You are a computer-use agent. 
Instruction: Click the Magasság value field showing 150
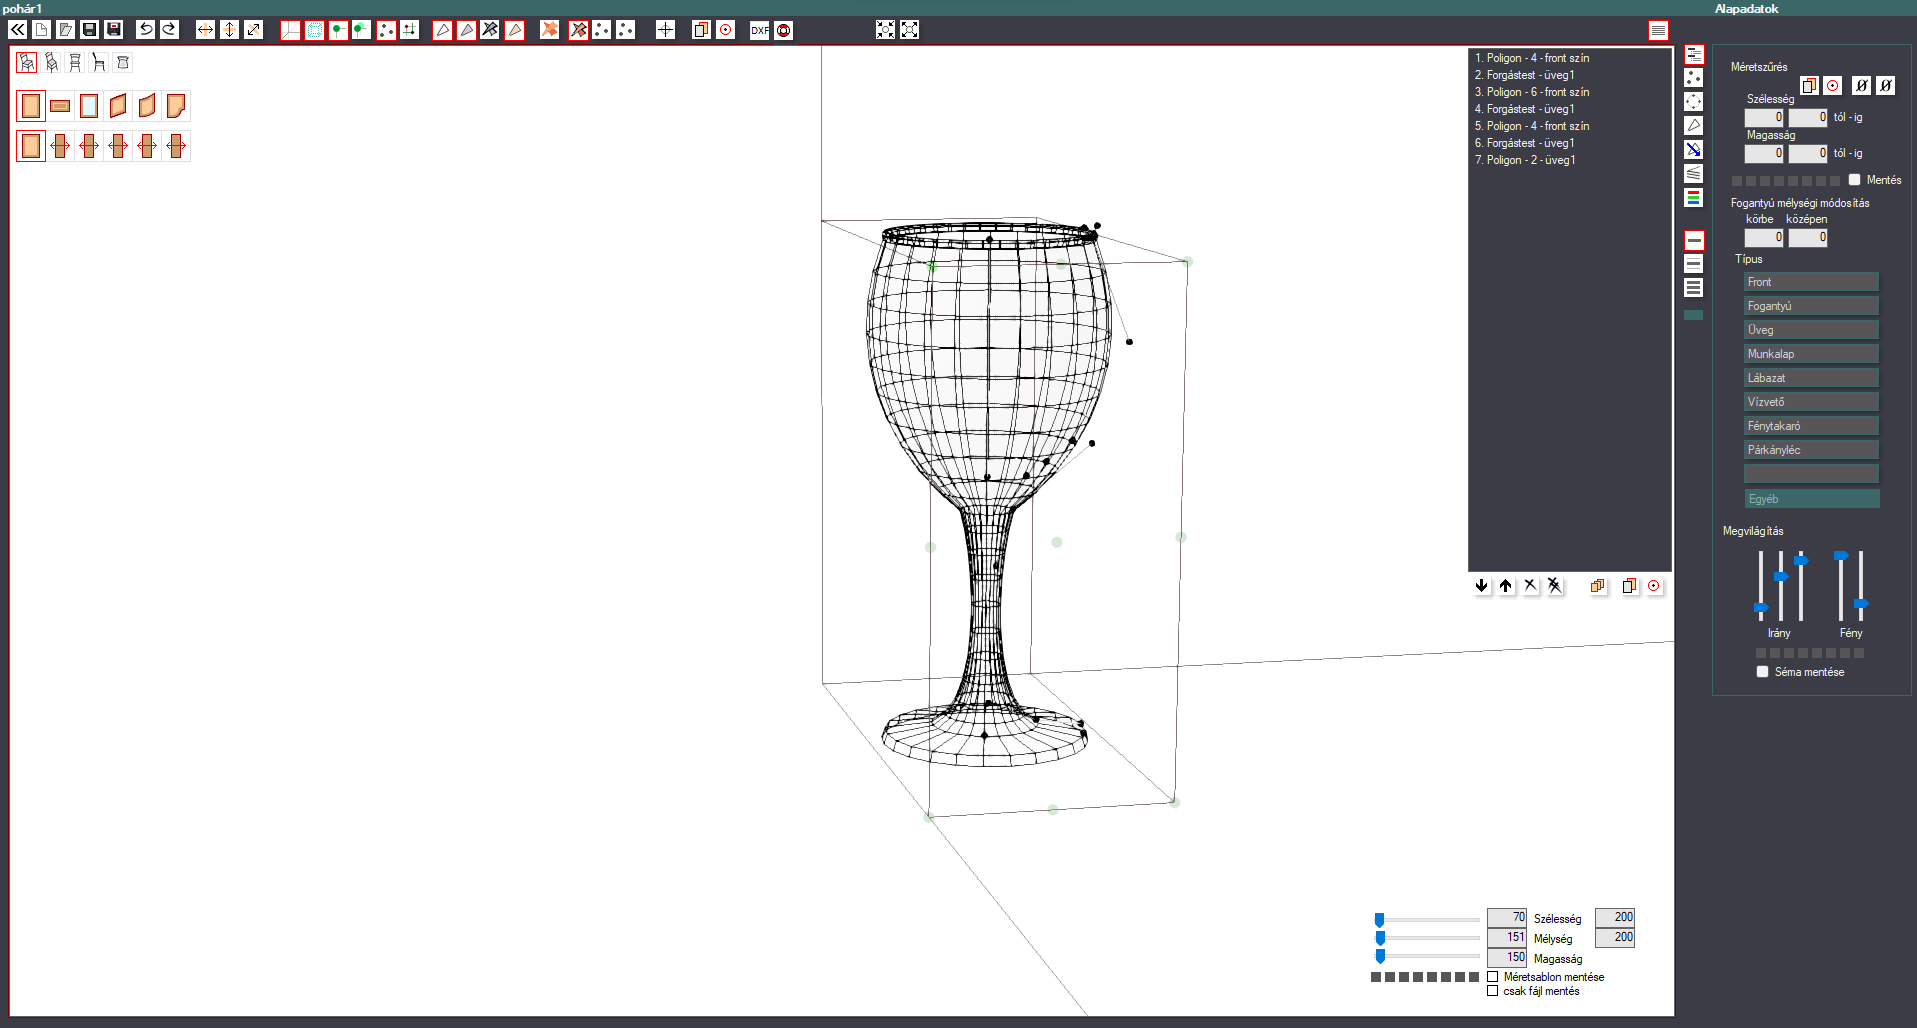(x=1507, y=957)
